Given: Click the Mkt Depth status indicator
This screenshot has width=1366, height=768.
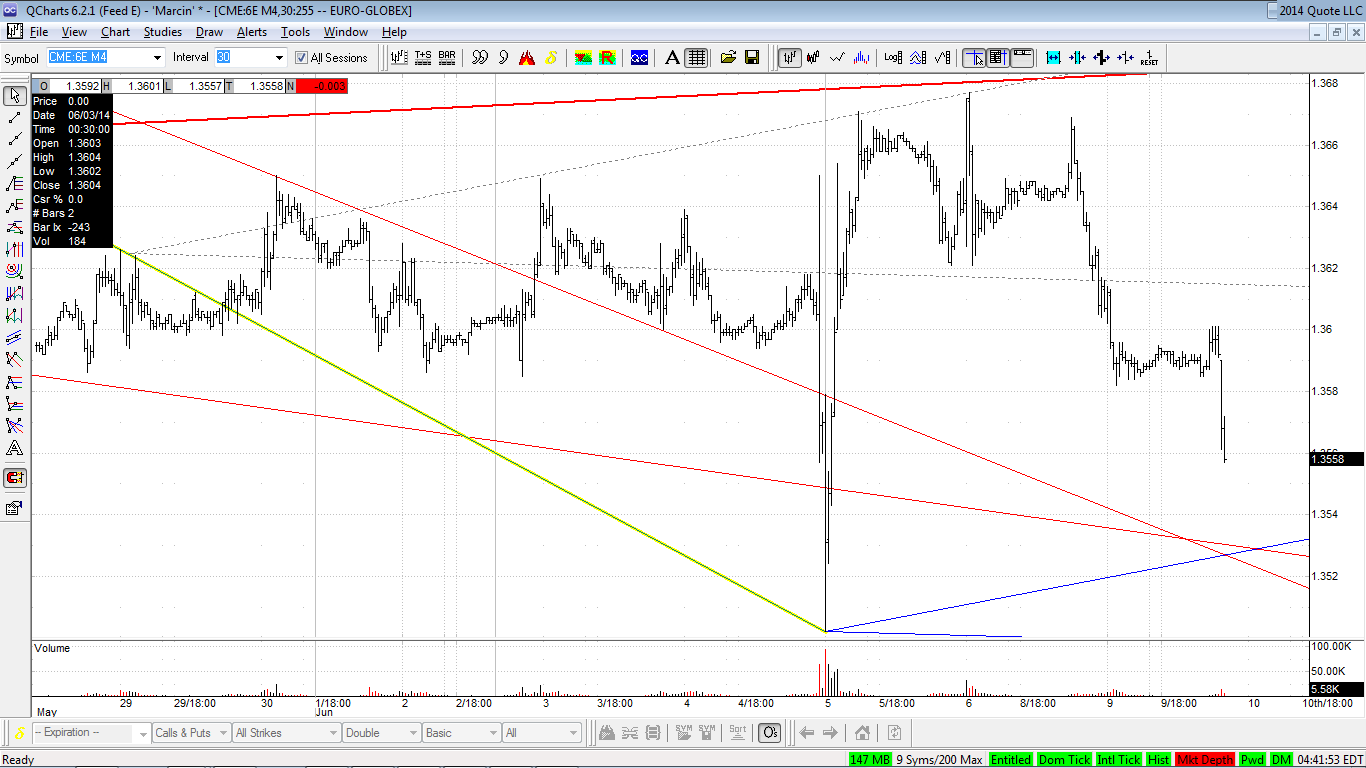Looking at the screenshot, I should pyautogui.click(x=1205, y=760).
